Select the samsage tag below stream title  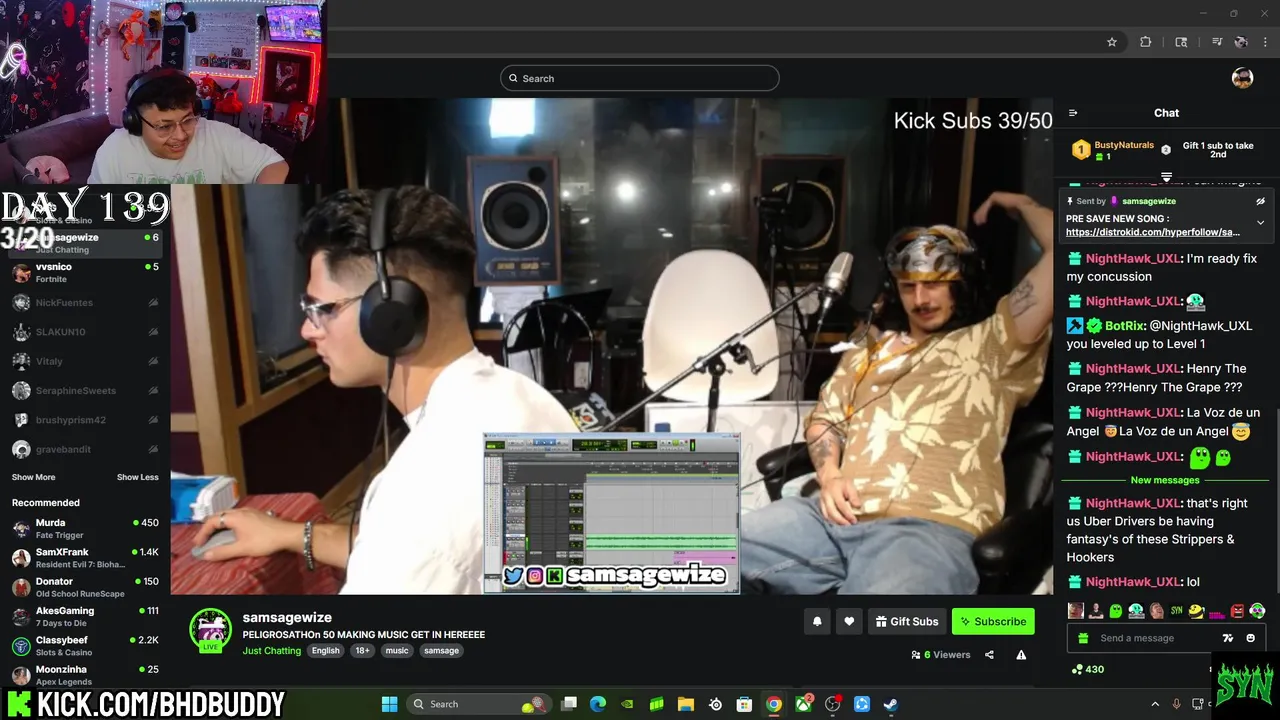pos(441,650)
